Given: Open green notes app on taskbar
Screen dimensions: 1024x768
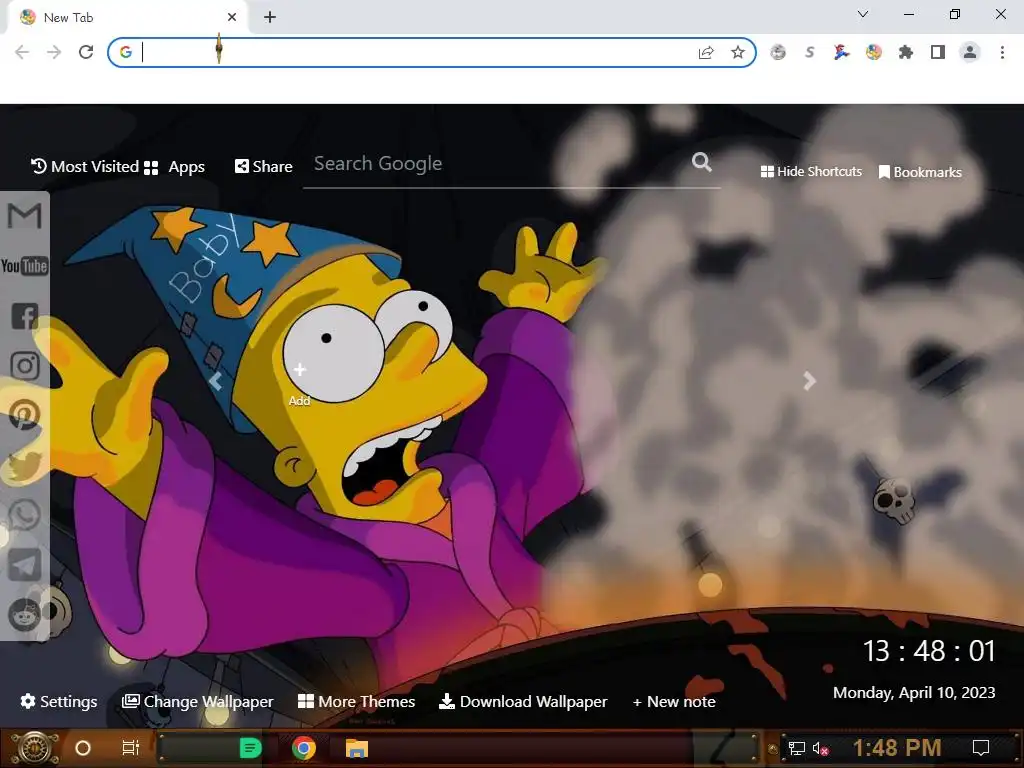Looking at the screenshot, I should pos(250,748).
